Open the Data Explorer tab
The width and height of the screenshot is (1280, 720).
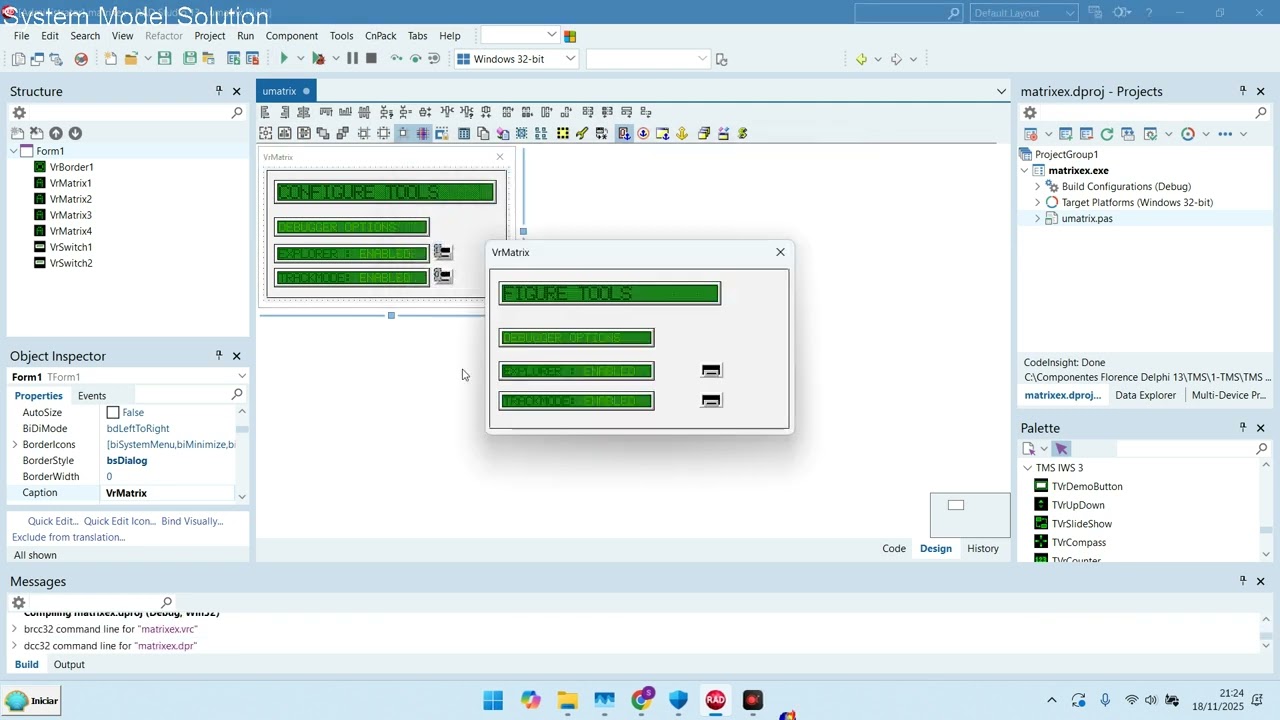(x=1146, y=395)
